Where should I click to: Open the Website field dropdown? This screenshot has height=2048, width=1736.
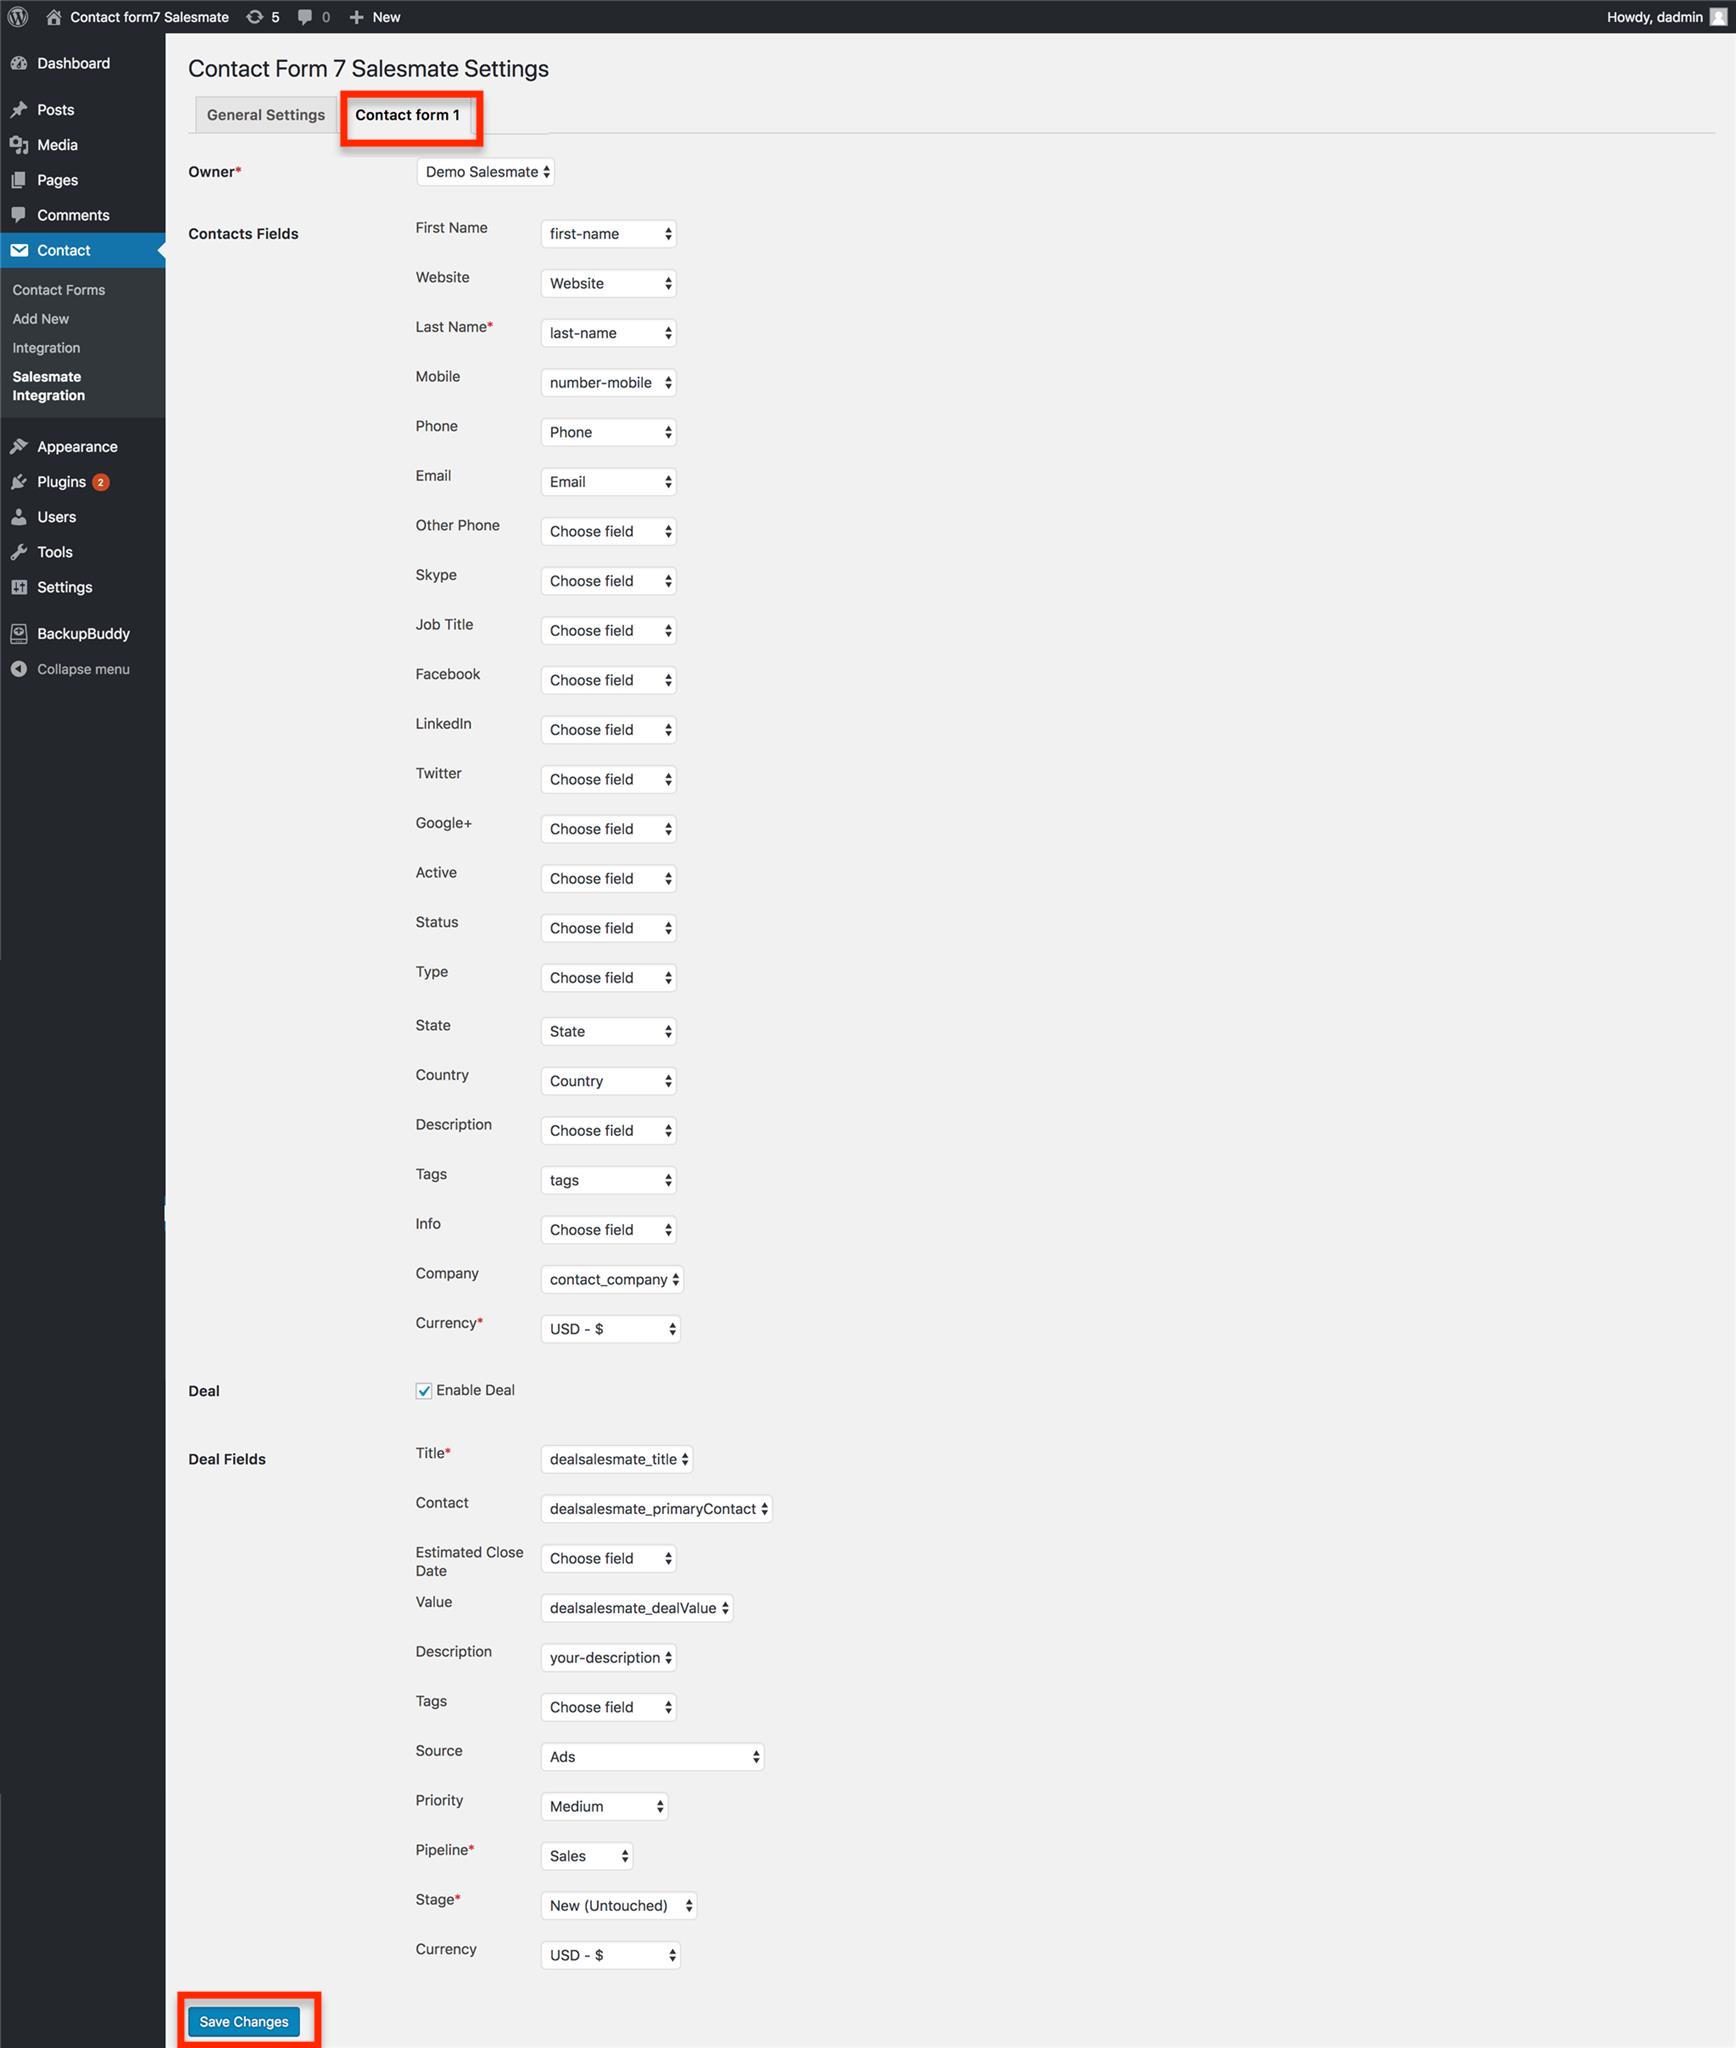click(x=609, y=284)
